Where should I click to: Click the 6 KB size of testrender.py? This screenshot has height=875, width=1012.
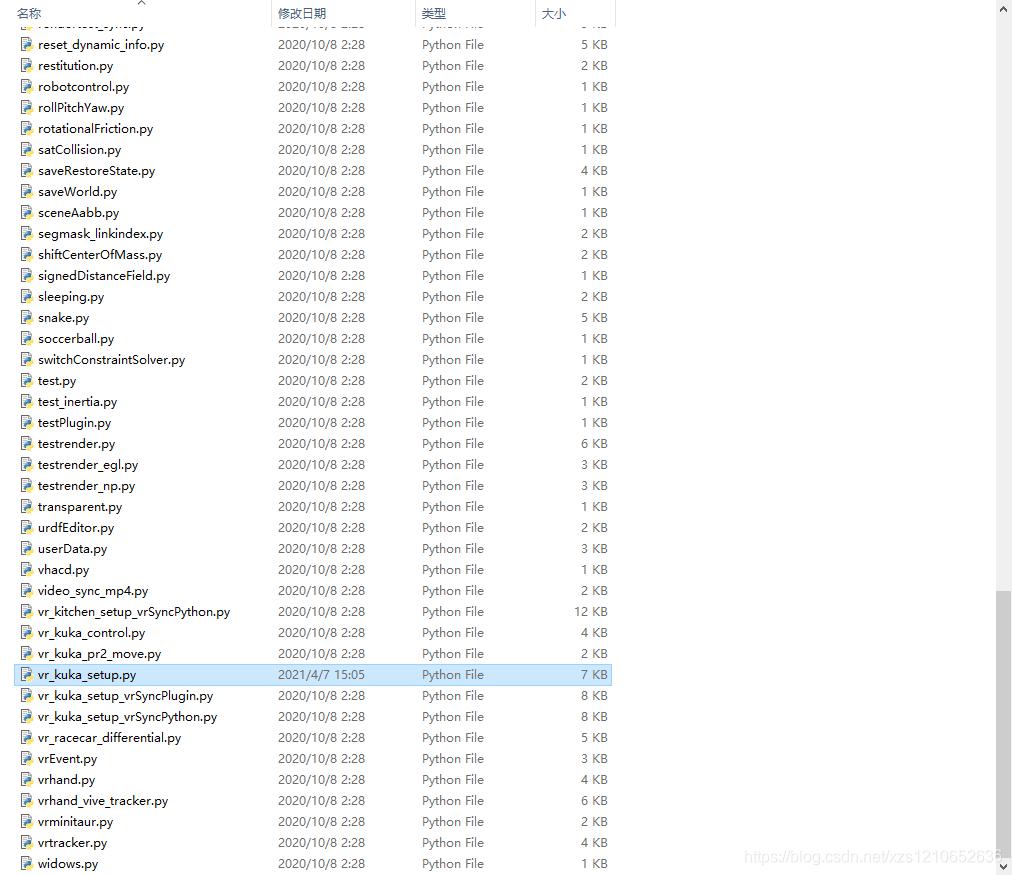[594, 443]
